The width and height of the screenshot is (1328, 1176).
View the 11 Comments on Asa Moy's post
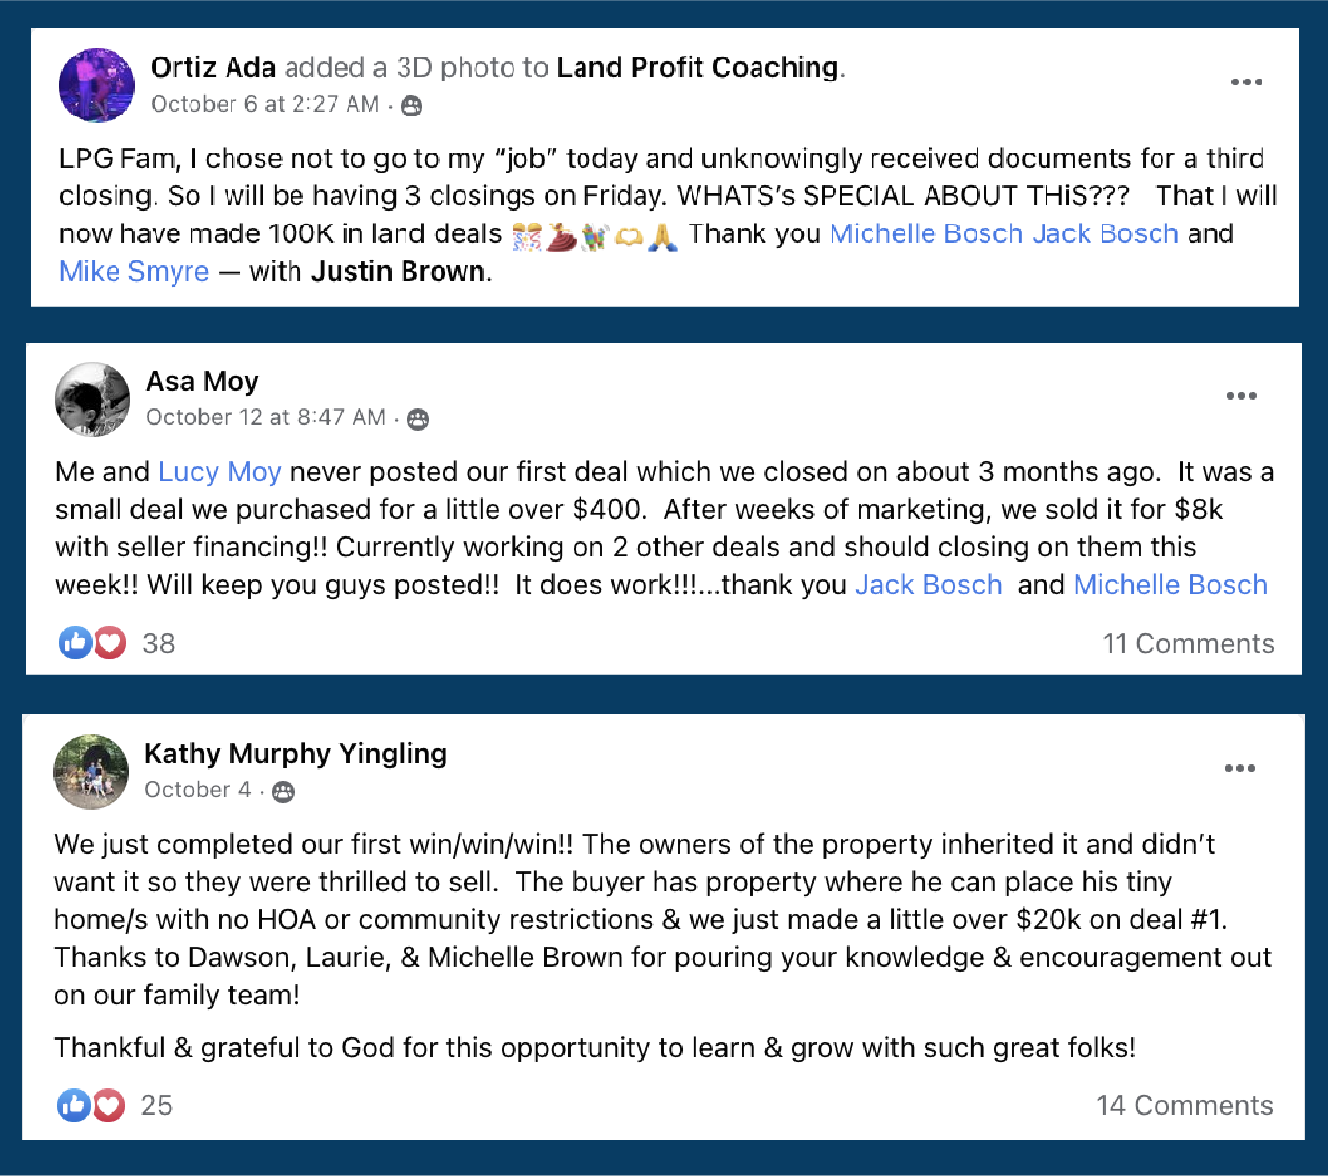pyautogui.click(x=1188, y=643)
